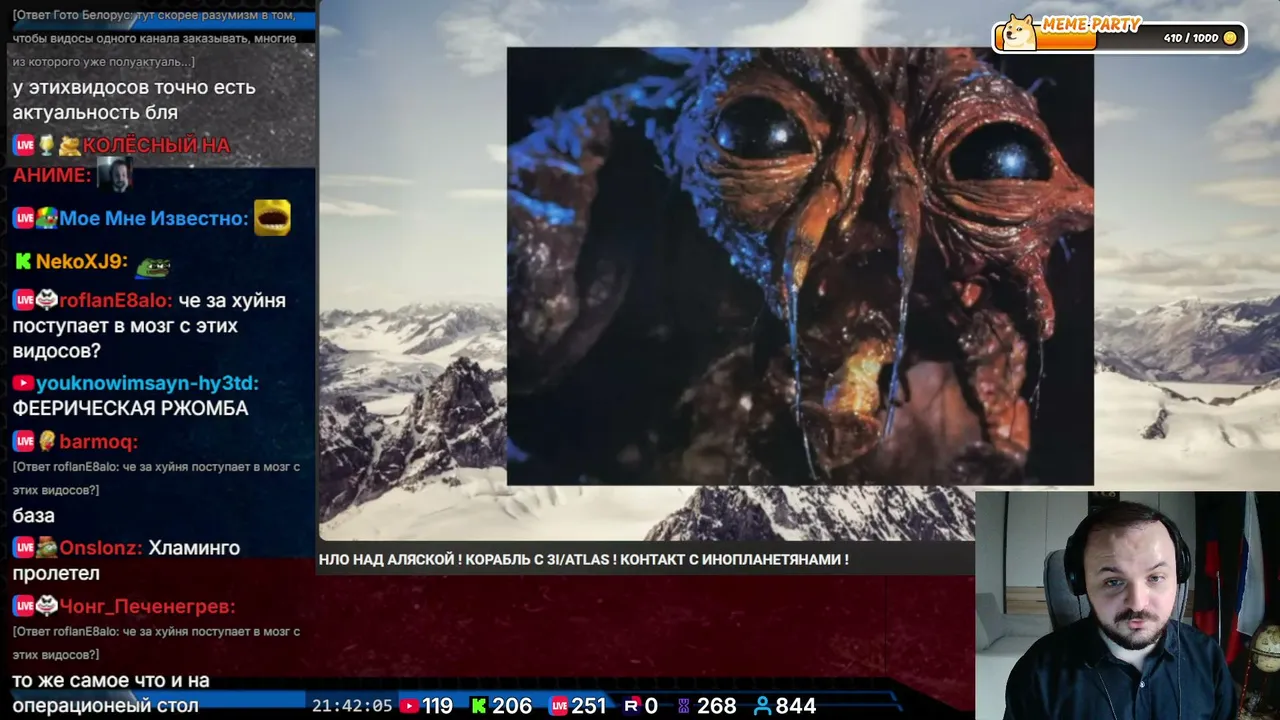
Task: Click the Doge icon in Meme Party widget
Action: coord(1019,33)
